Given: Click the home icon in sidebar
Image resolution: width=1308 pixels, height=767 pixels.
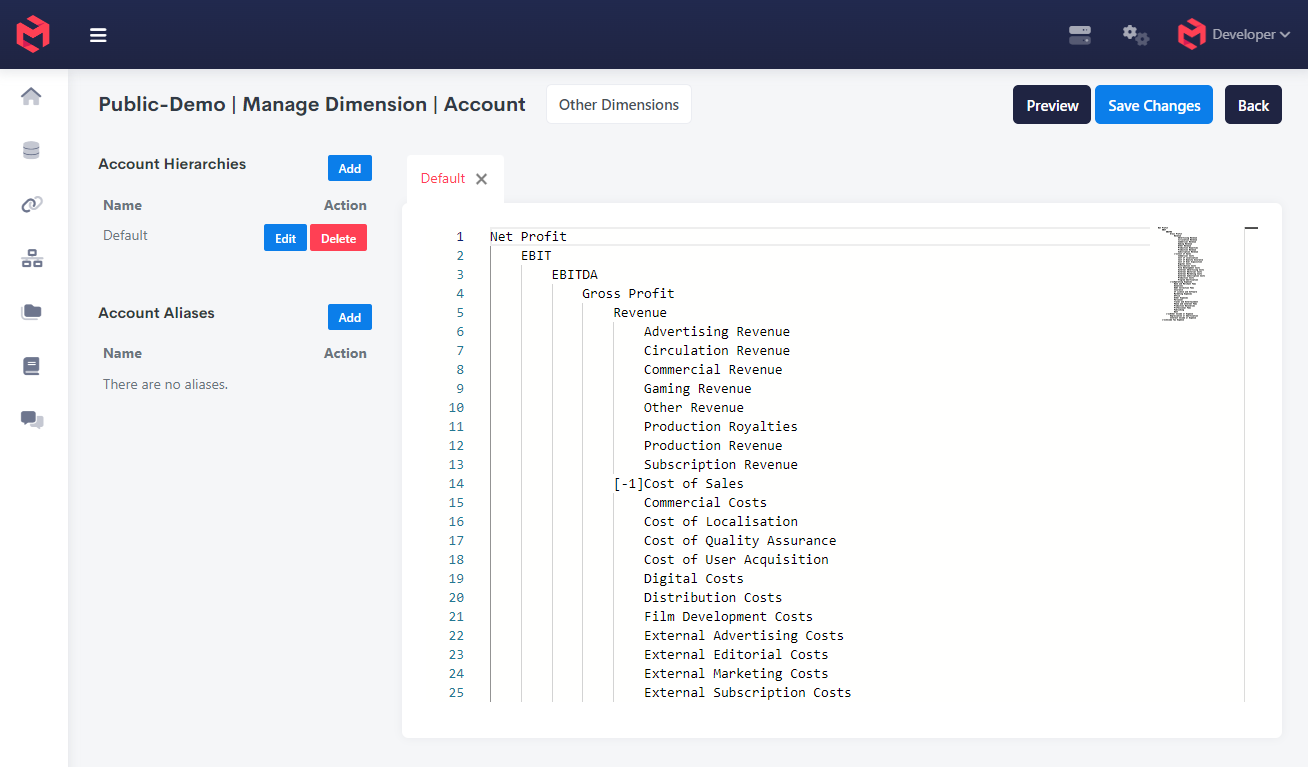Looking at the screenshot, I should [x=31, y=97].
